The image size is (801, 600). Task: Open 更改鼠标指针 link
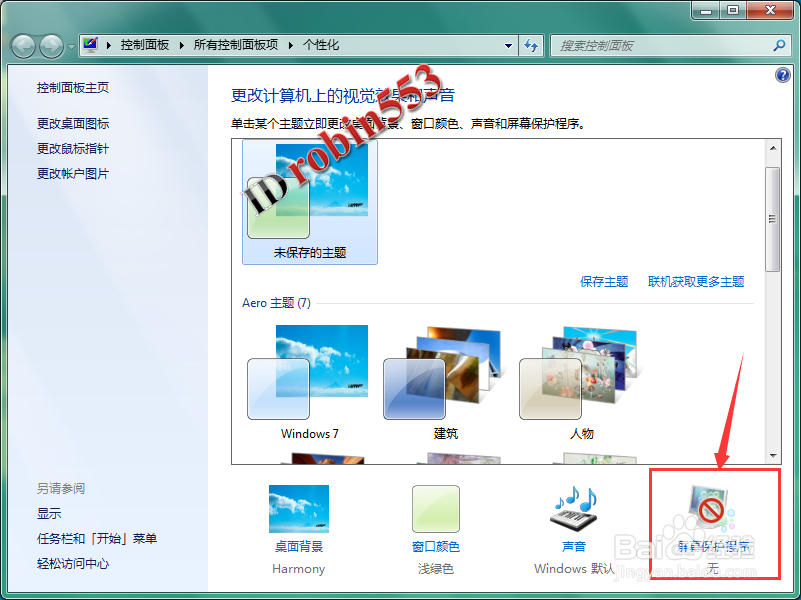tap(73, 149)
